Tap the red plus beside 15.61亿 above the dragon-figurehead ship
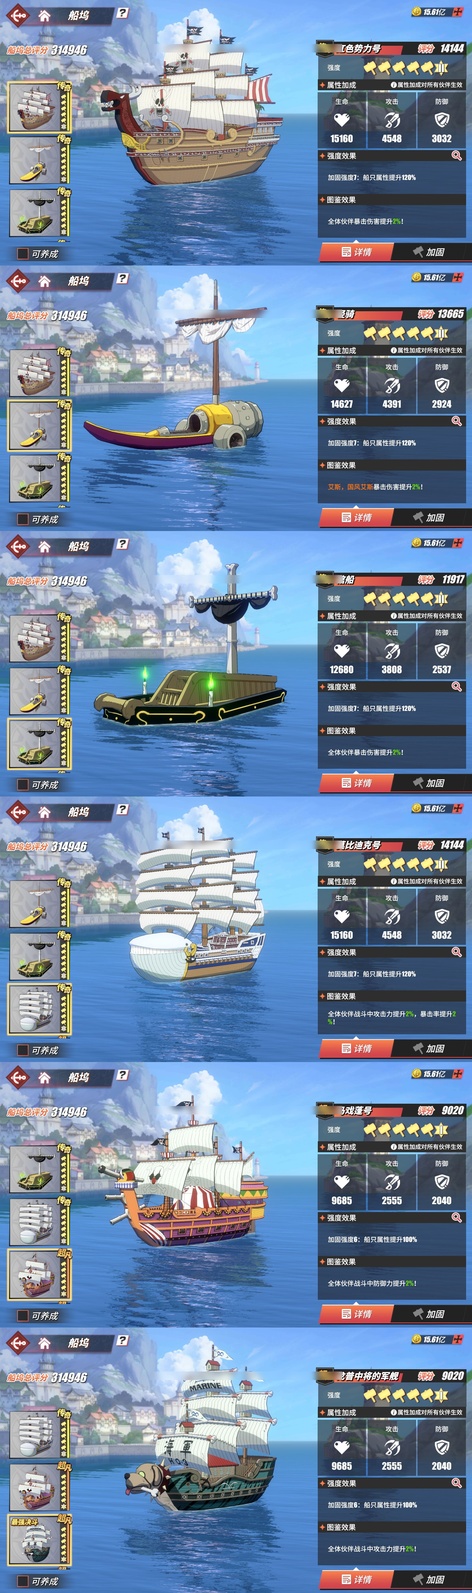The width and height of the screenshot is (472, 1593). click(458, 12)
